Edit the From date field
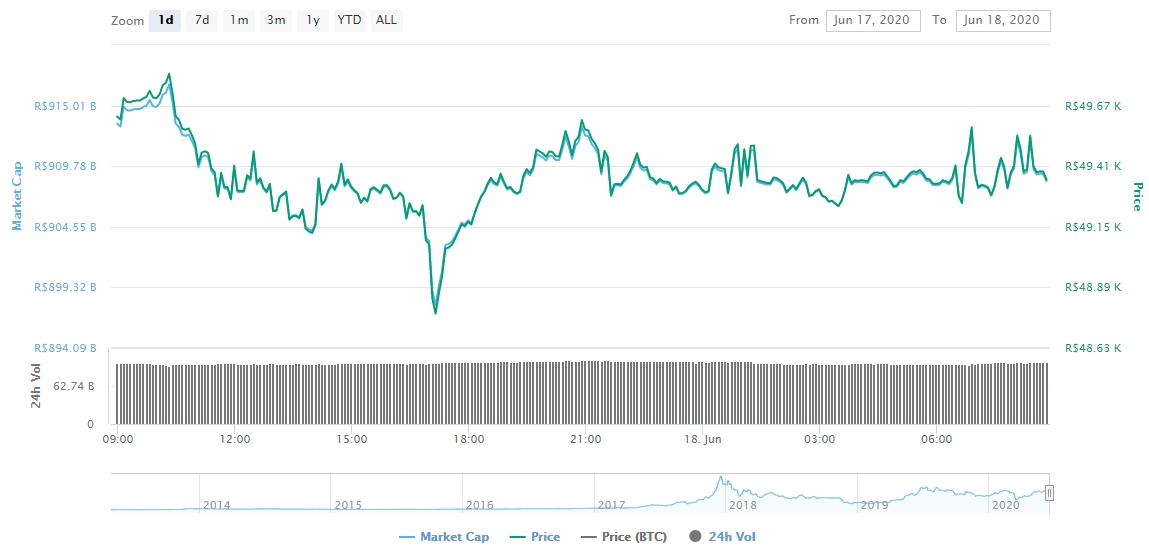Viewport: 1149px width, 548px height. [873, 21]
